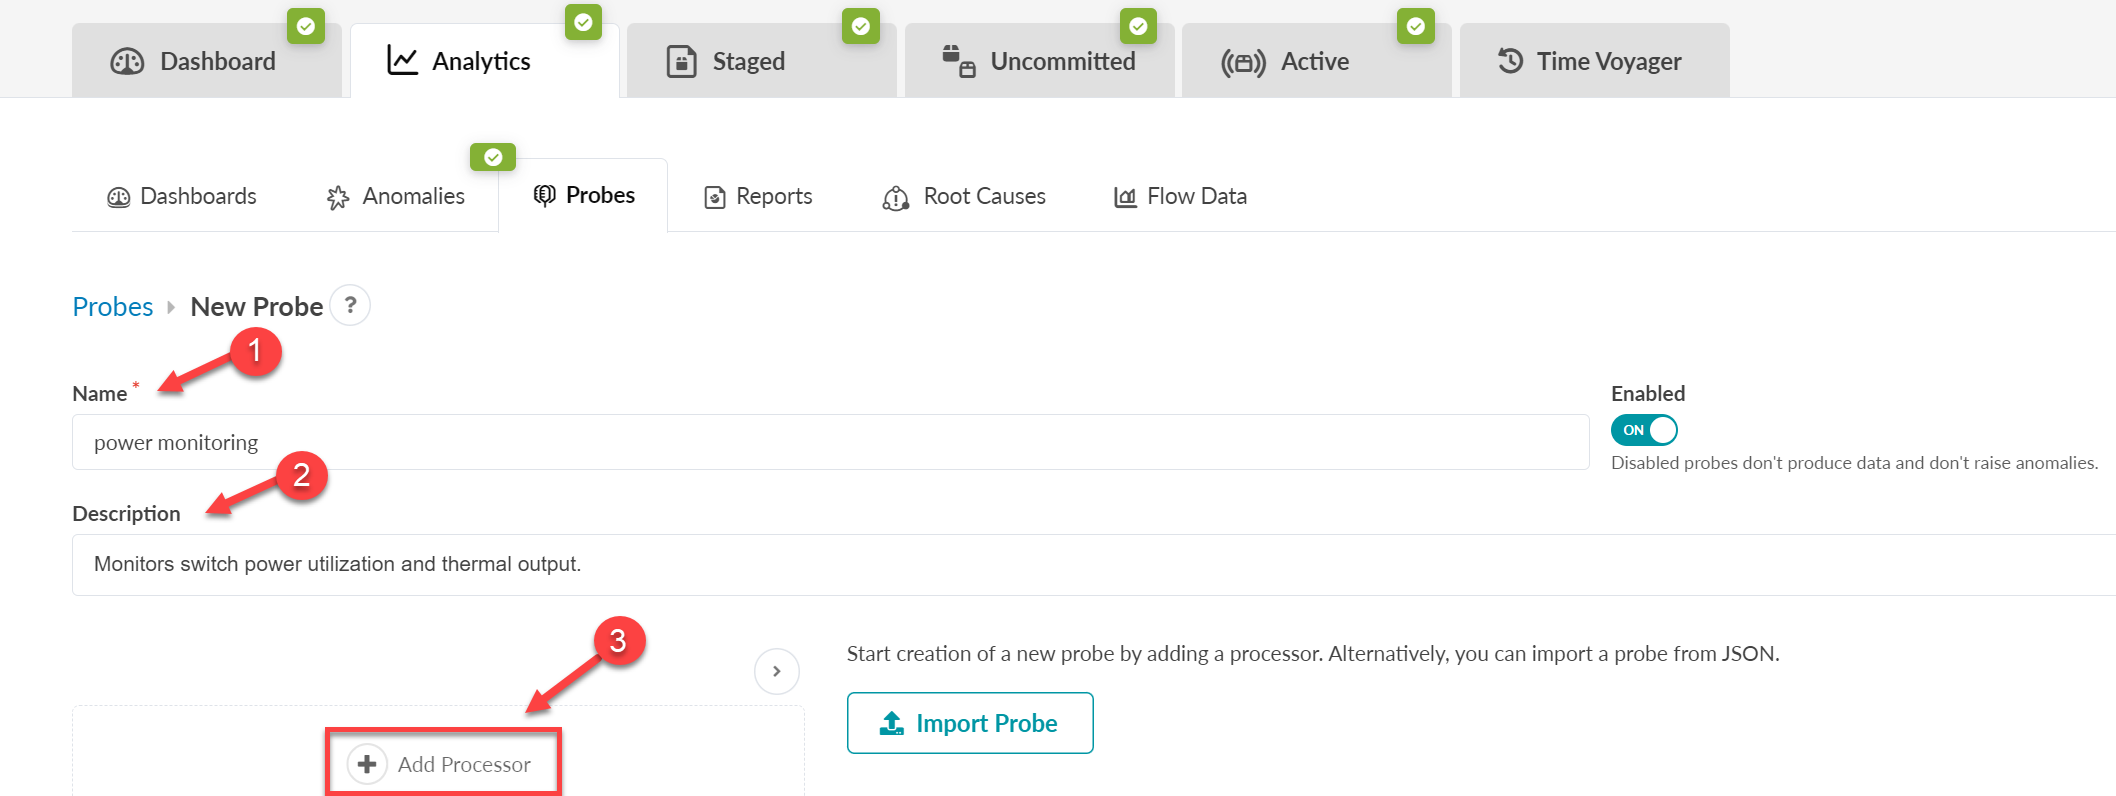Click the Staged clipboard icon
The width and height of the screenshot is (2116, 796).
681,62
